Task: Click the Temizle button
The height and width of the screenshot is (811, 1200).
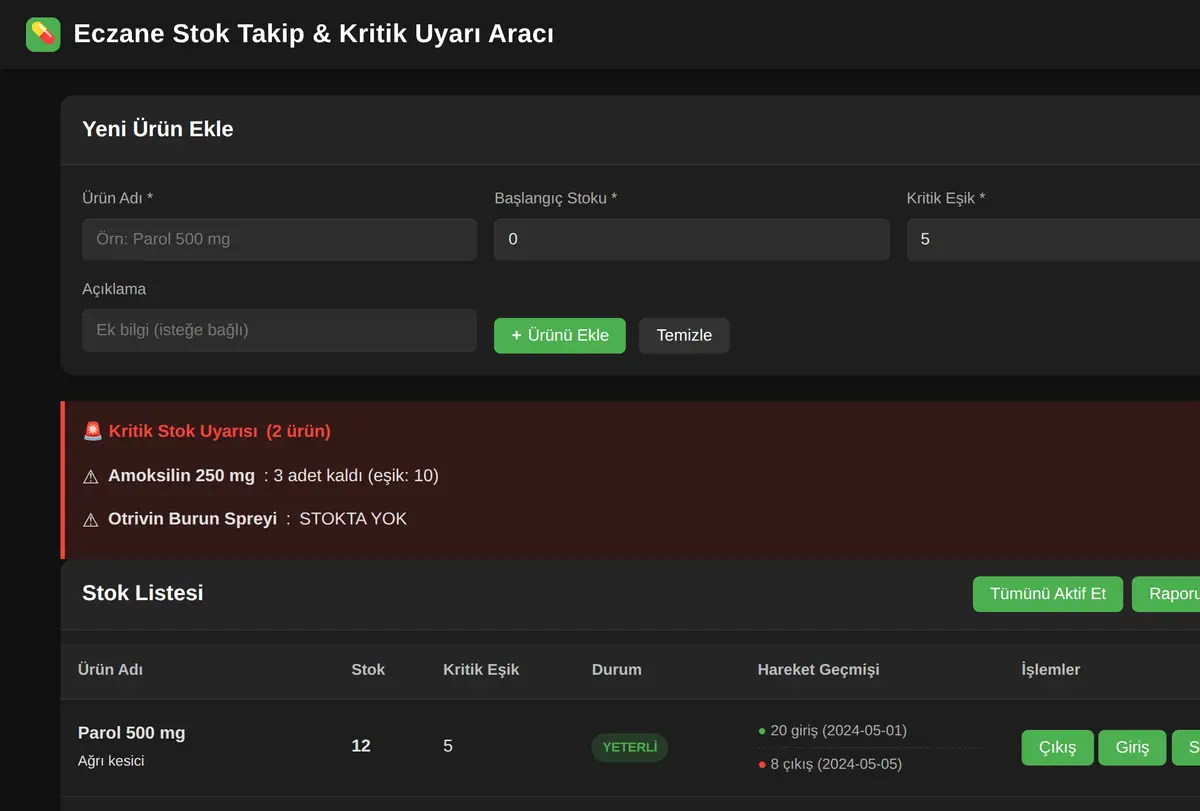Action: [684, 335]
